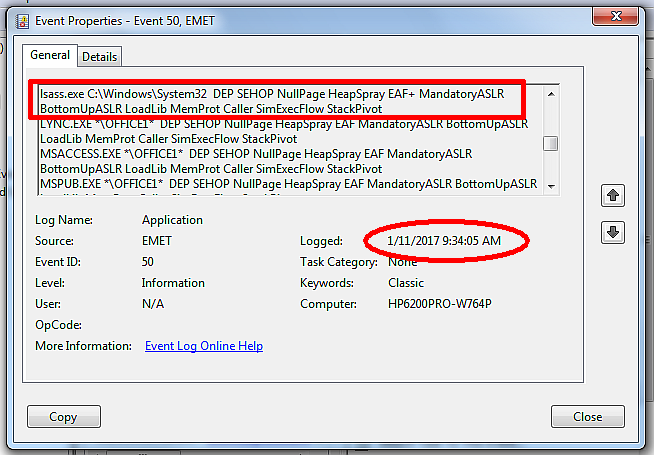This screenshot has height=455, width=654.
Task: Click the Keywords value Classic
Action: coord(406,283)
